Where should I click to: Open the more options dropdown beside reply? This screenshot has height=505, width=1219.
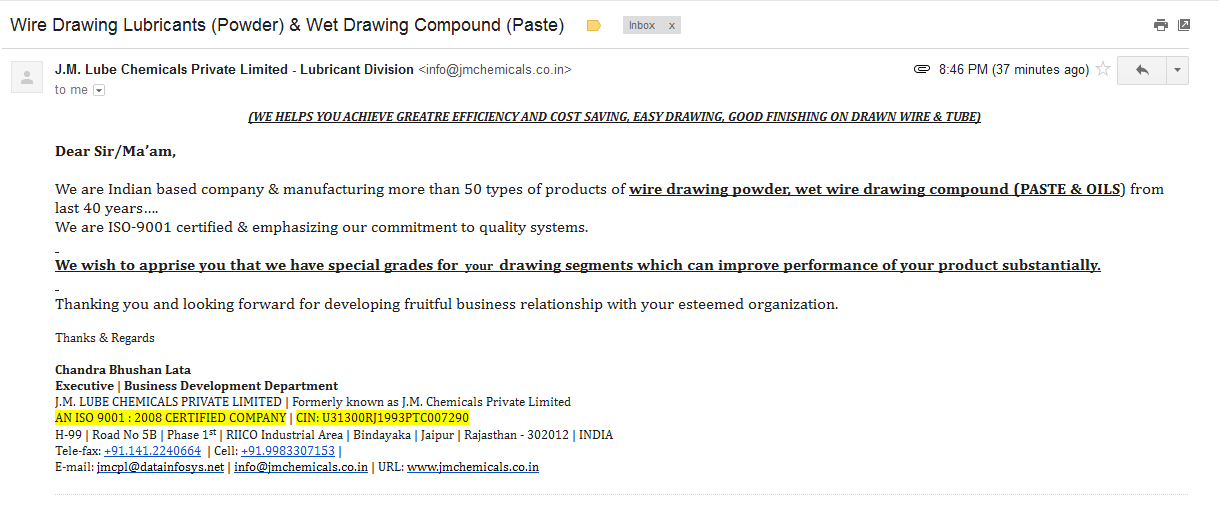click(1177, 70)
